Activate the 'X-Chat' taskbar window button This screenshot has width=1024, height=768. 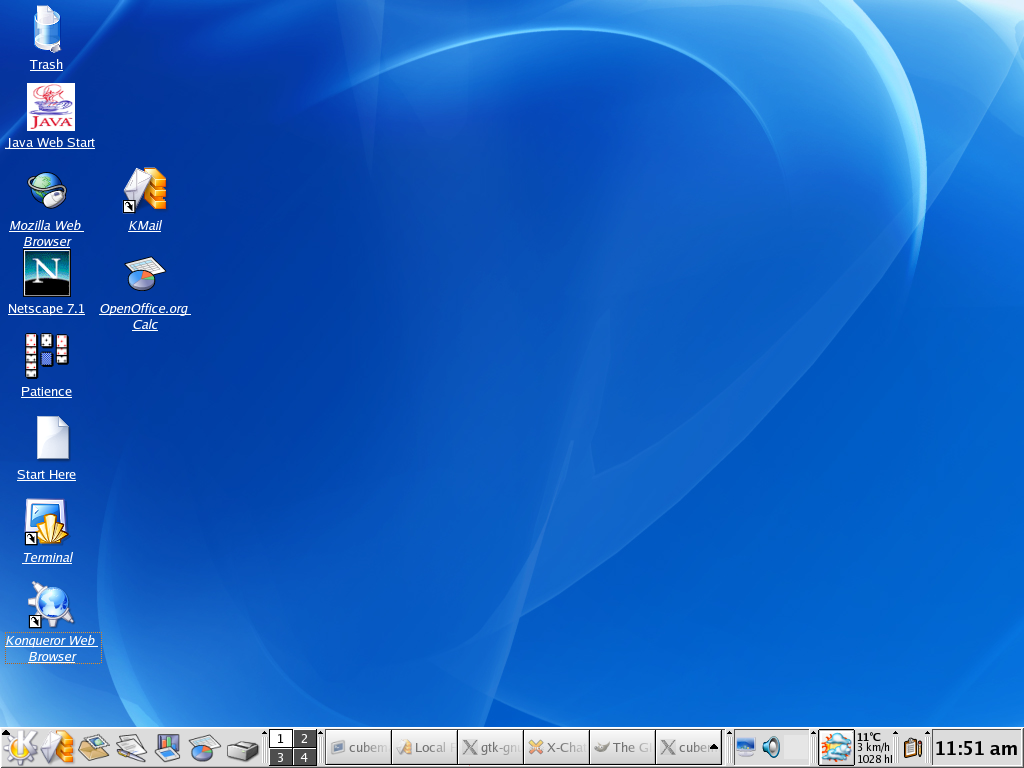556,748
